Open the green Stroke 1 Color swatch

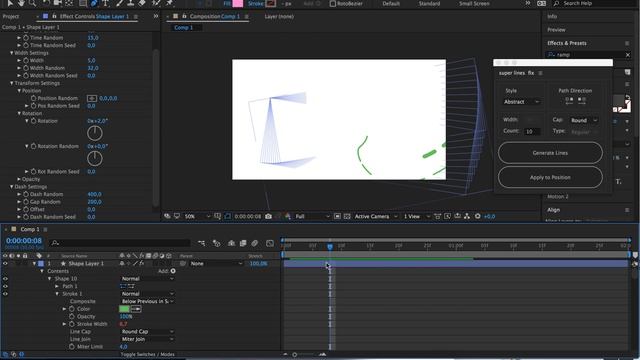coord(124,309)
